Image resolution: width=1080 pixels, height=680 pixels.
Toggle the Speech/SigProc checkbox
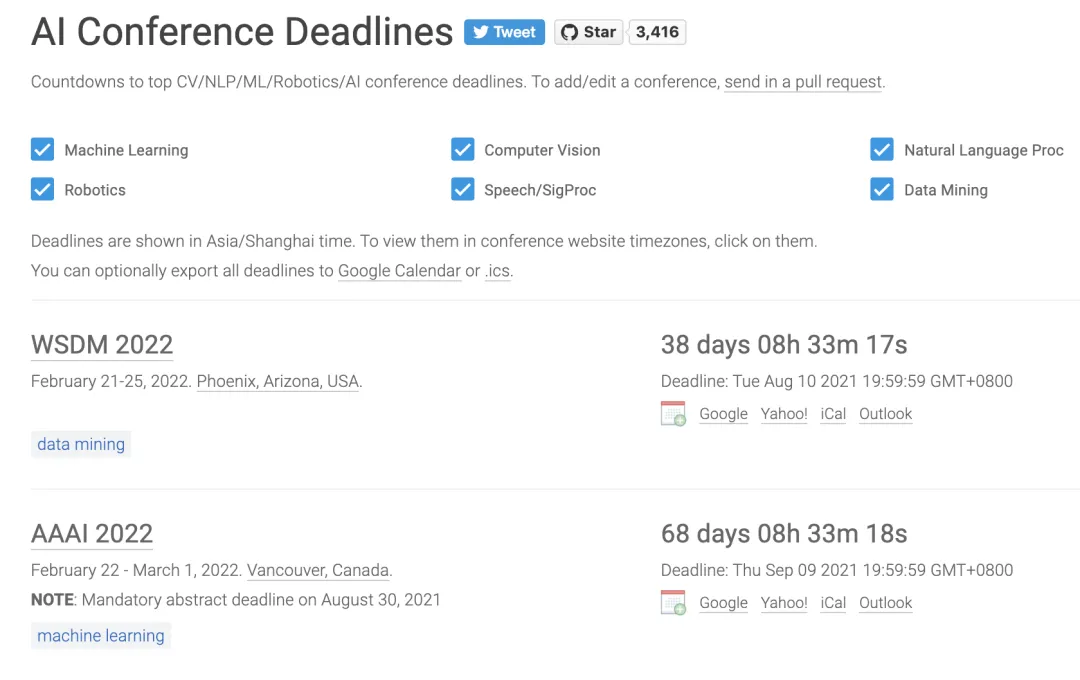[x=462, y=190]
